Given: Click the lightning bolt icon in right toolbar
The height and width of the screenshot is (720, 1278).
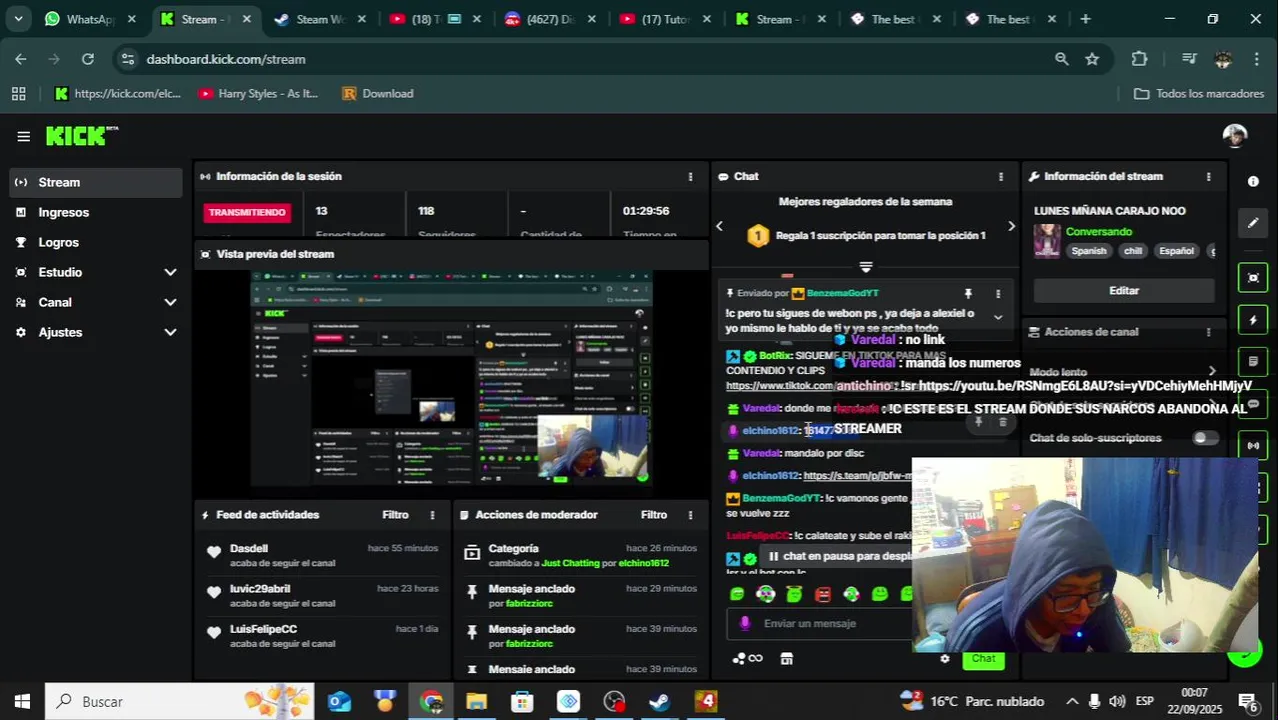Looking at the screenshot, I should pyautogui.click(x=1253, y=320).
